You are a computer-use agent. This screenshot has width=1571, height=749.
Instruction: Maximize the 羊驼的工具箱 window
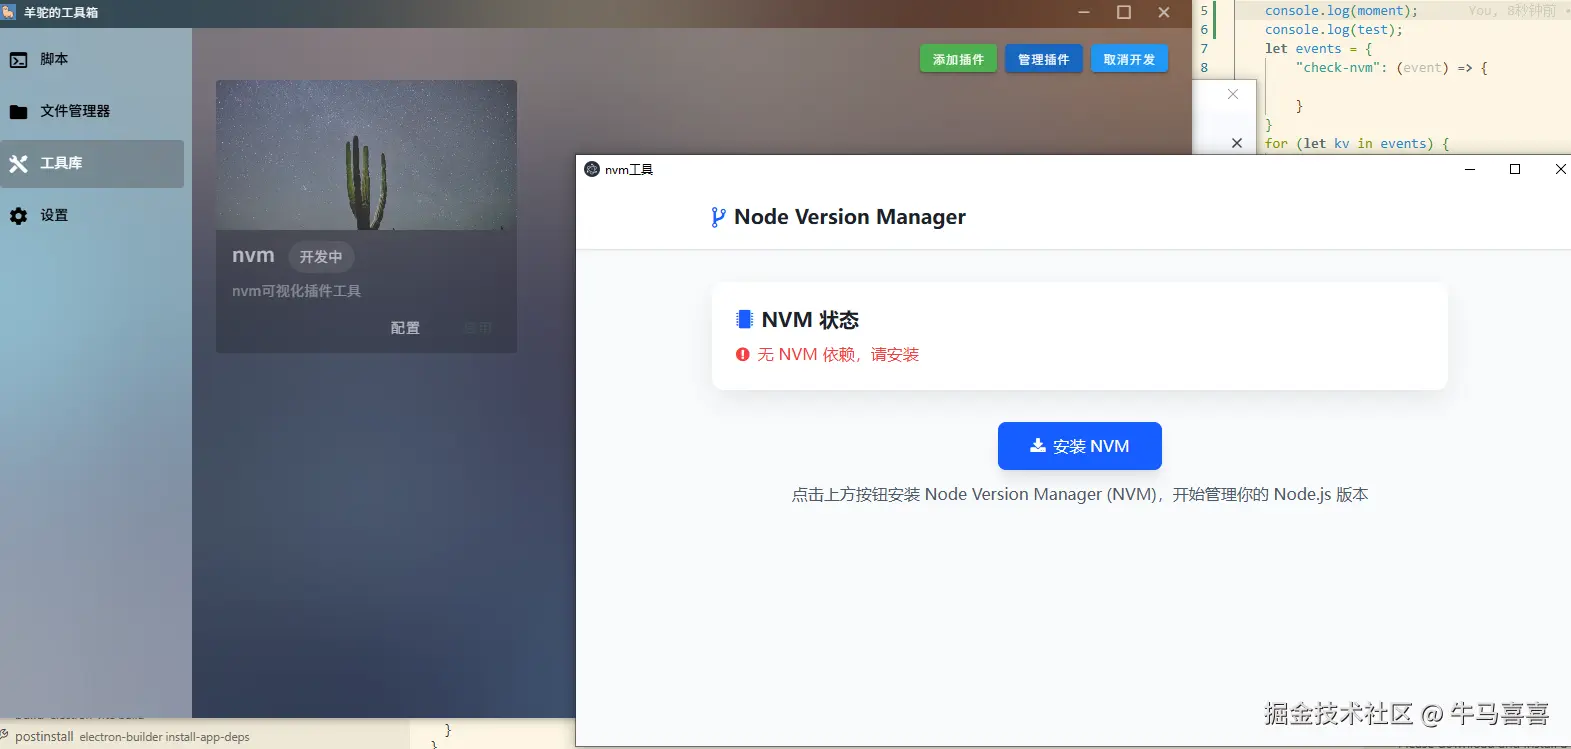[x=1124, y=12]
